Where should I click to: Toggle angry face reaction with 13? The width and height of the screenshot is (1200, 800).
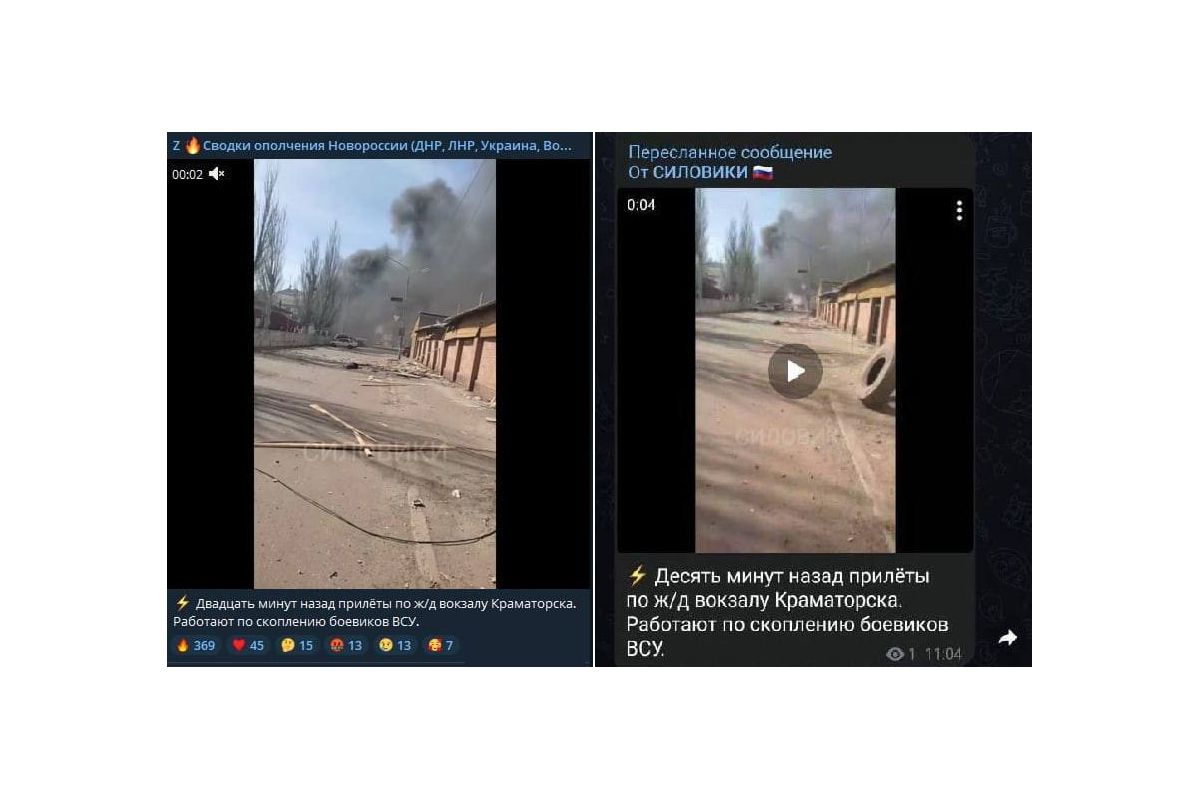347,645
